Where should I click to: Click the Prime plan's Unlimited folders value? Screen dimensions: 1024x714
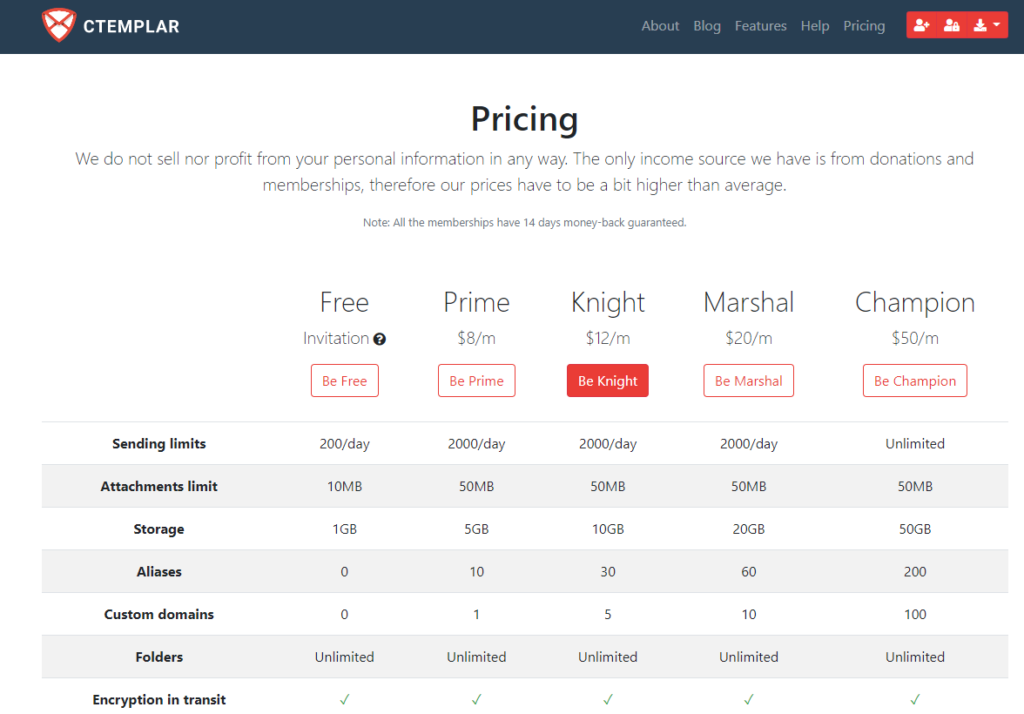coord(476,657)
